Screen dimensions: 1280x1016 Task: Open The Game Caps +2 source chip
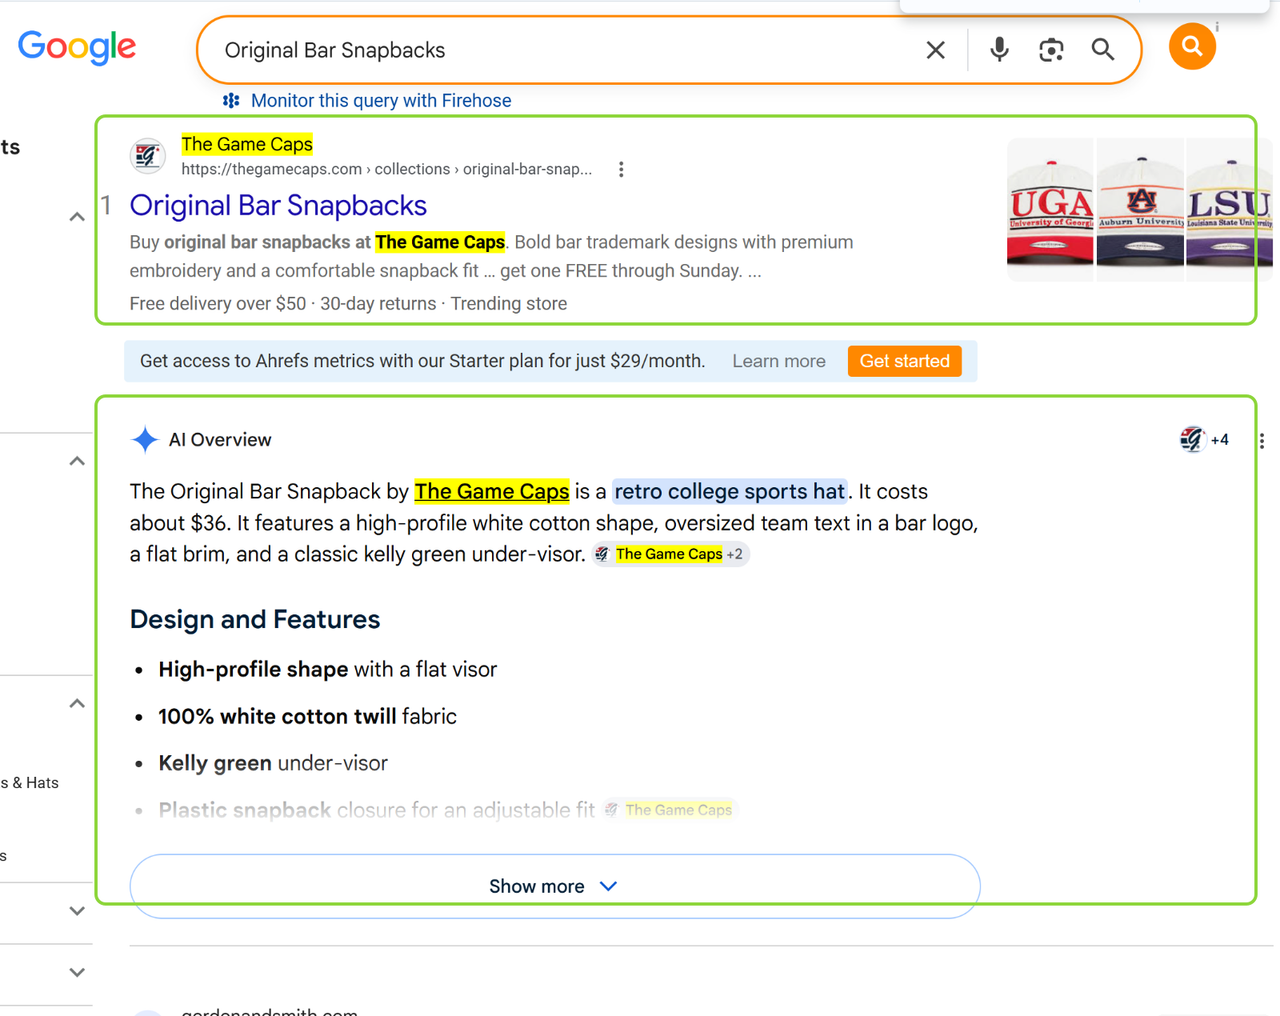tap(670, 554)
